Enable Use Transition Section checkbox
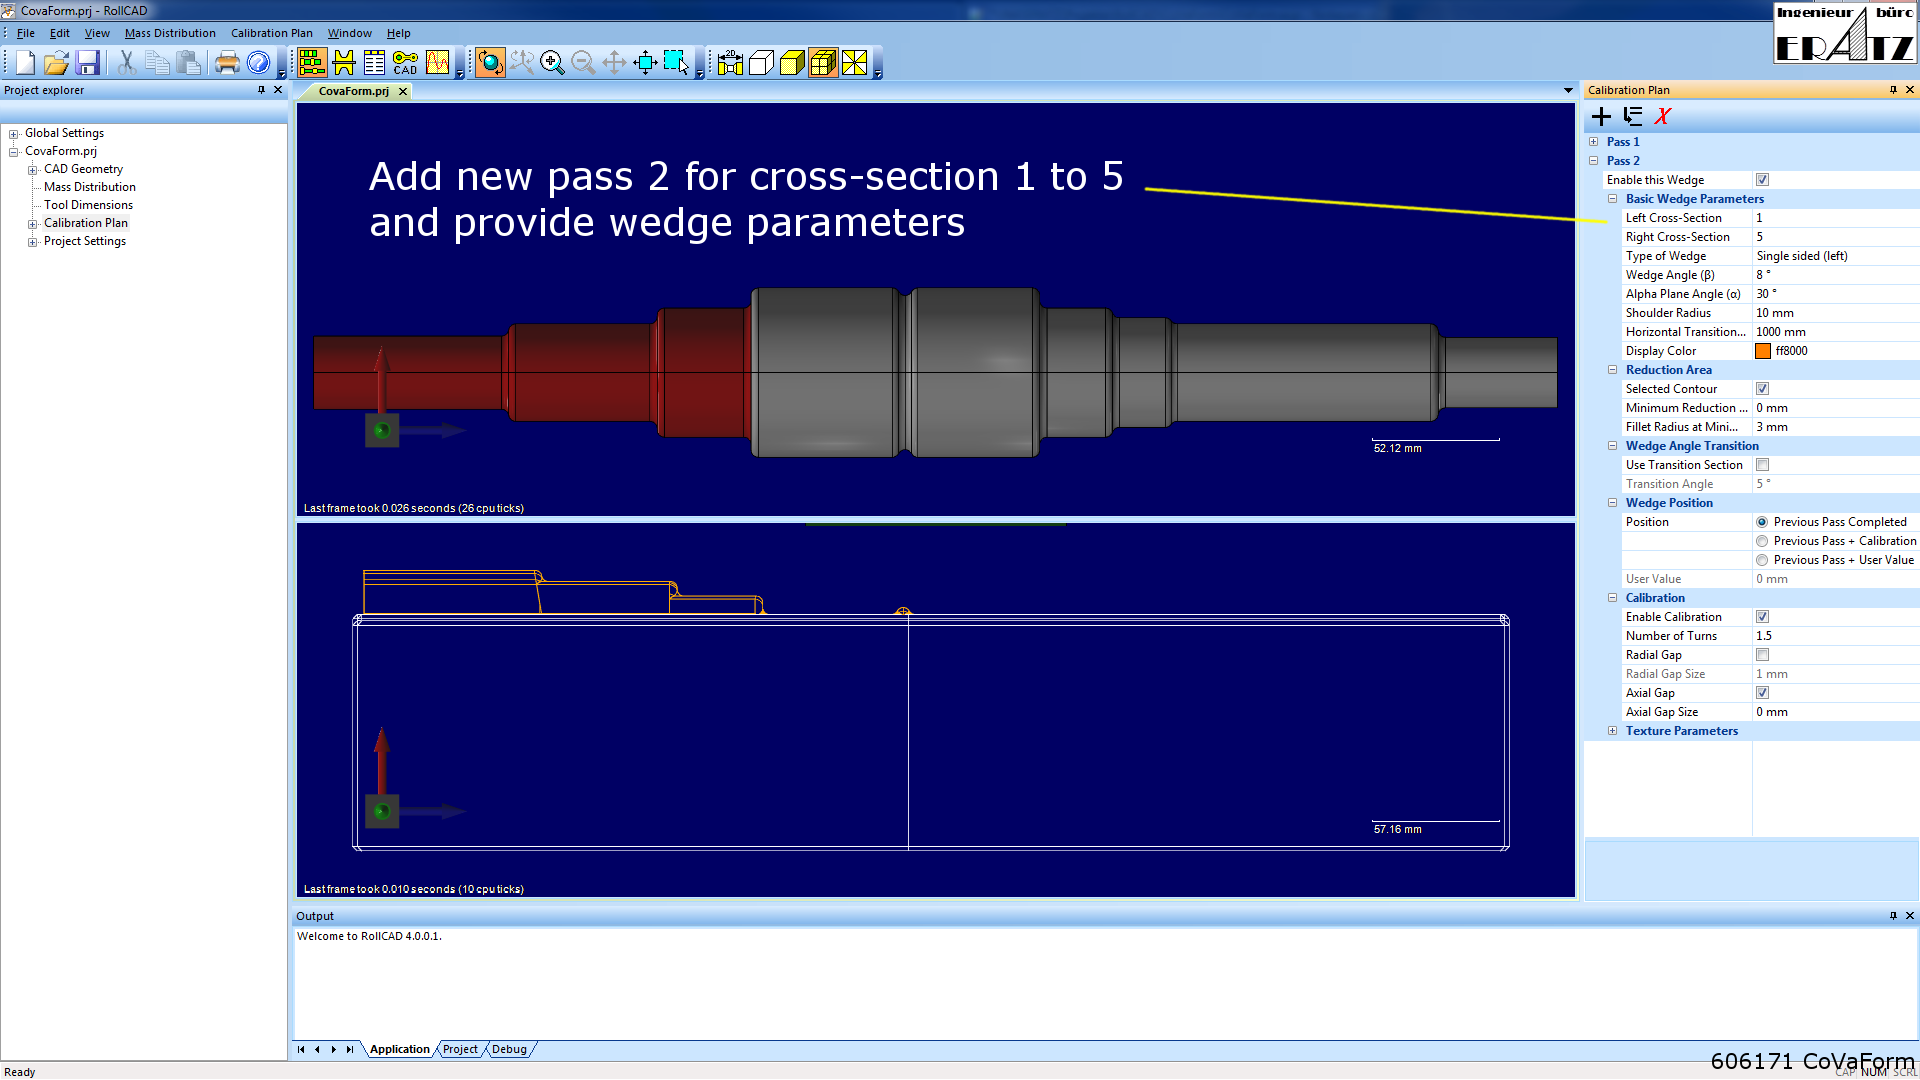The image size is (1920, 1080). (1762, 465)
